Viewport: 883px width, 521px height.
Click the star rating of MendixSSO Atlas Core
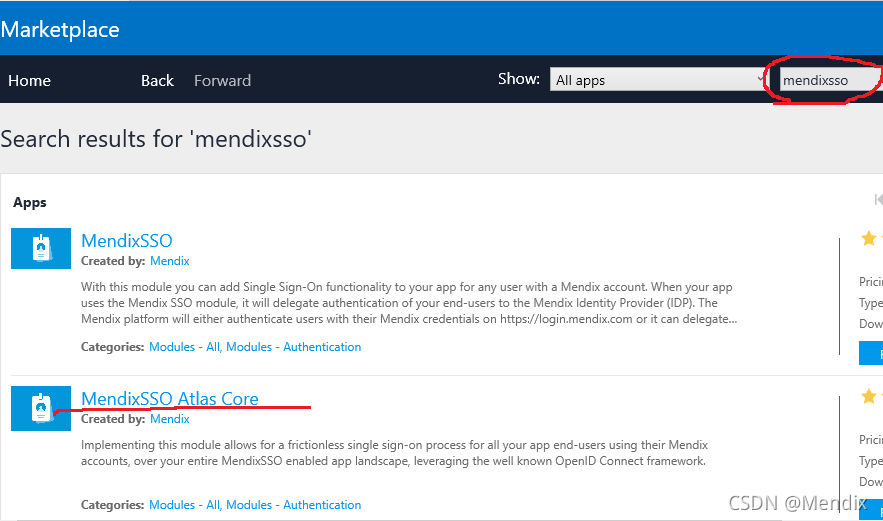pos(871,397)
